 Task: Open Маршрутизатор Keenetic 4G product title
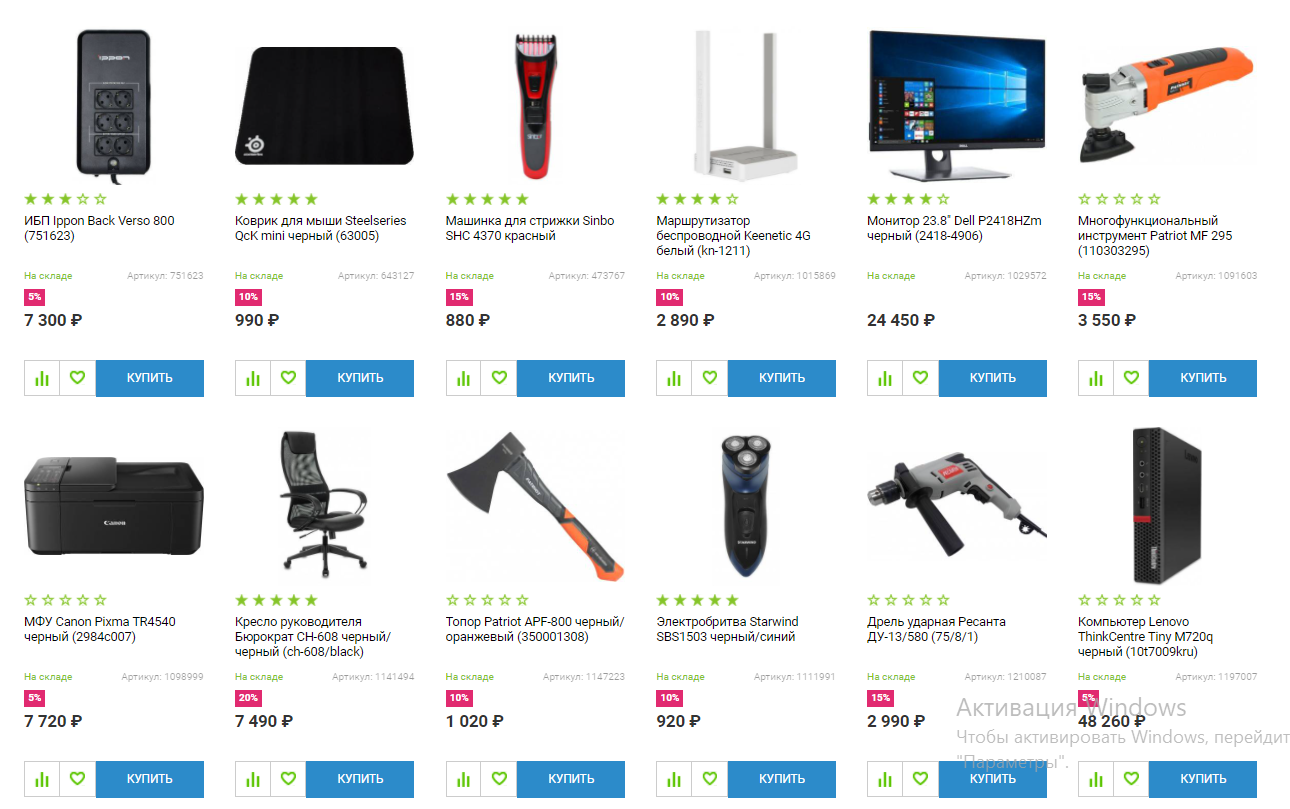click(733, 236)
